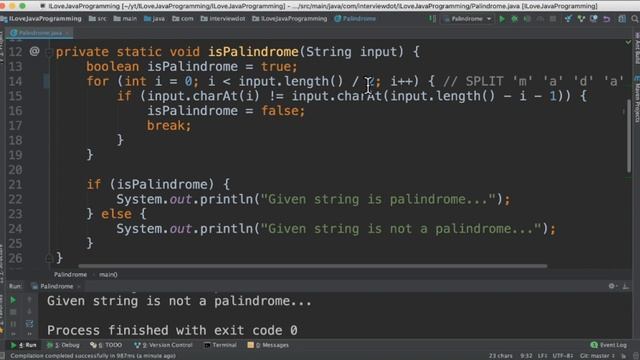Toggle soft-wrap icon in the Run panel

click(x=29, y=324)
